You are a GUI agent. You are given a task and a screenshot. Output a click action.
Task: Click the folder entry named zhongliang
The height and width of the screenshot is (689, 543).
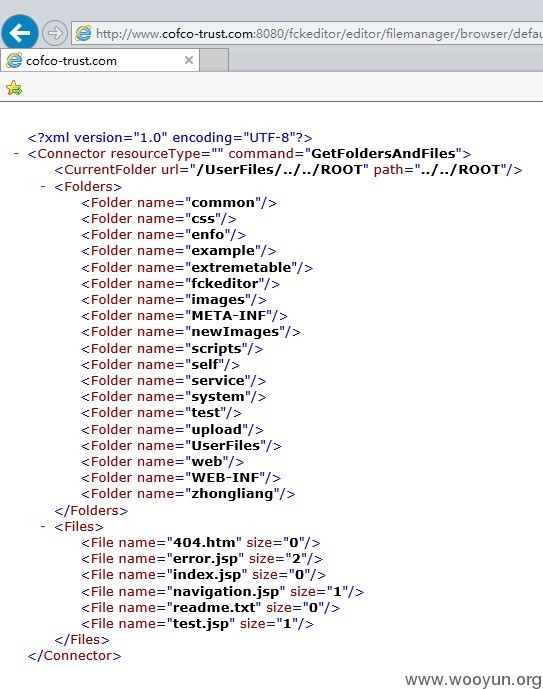pyautogui.click(x=188, y=494)
